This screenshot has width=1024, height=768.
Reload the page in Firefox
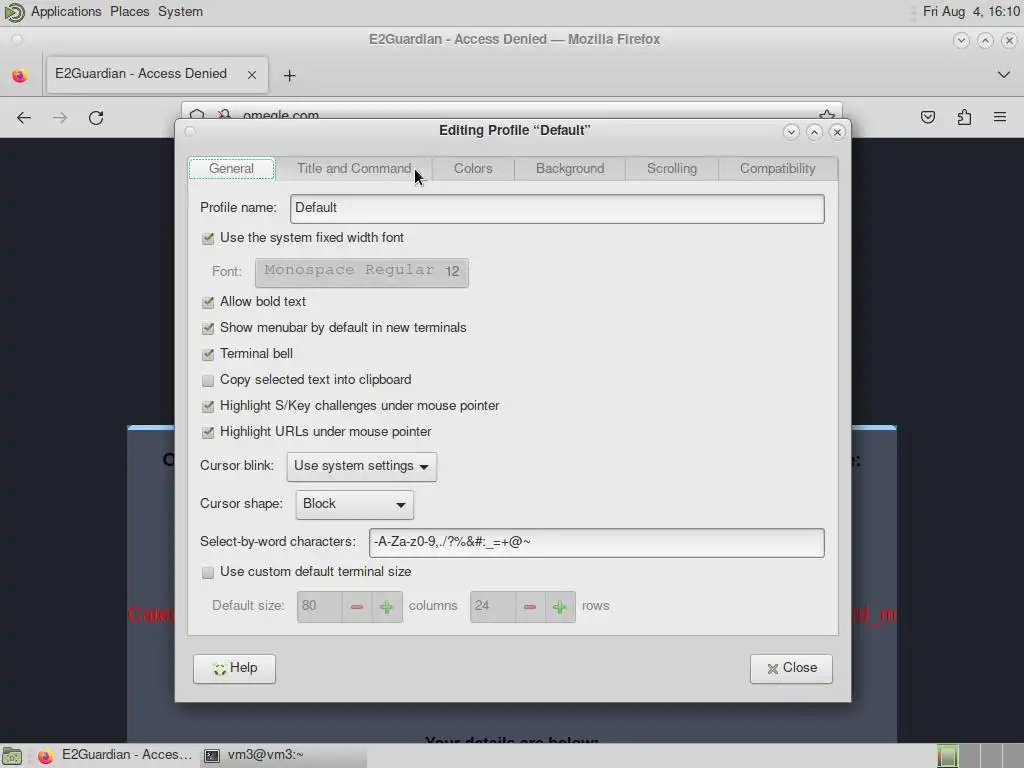[x=96, y=118]
